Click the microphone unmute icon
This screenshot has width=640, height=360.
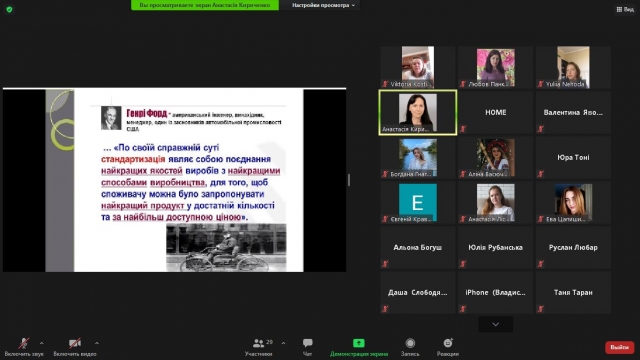(24, 343)
